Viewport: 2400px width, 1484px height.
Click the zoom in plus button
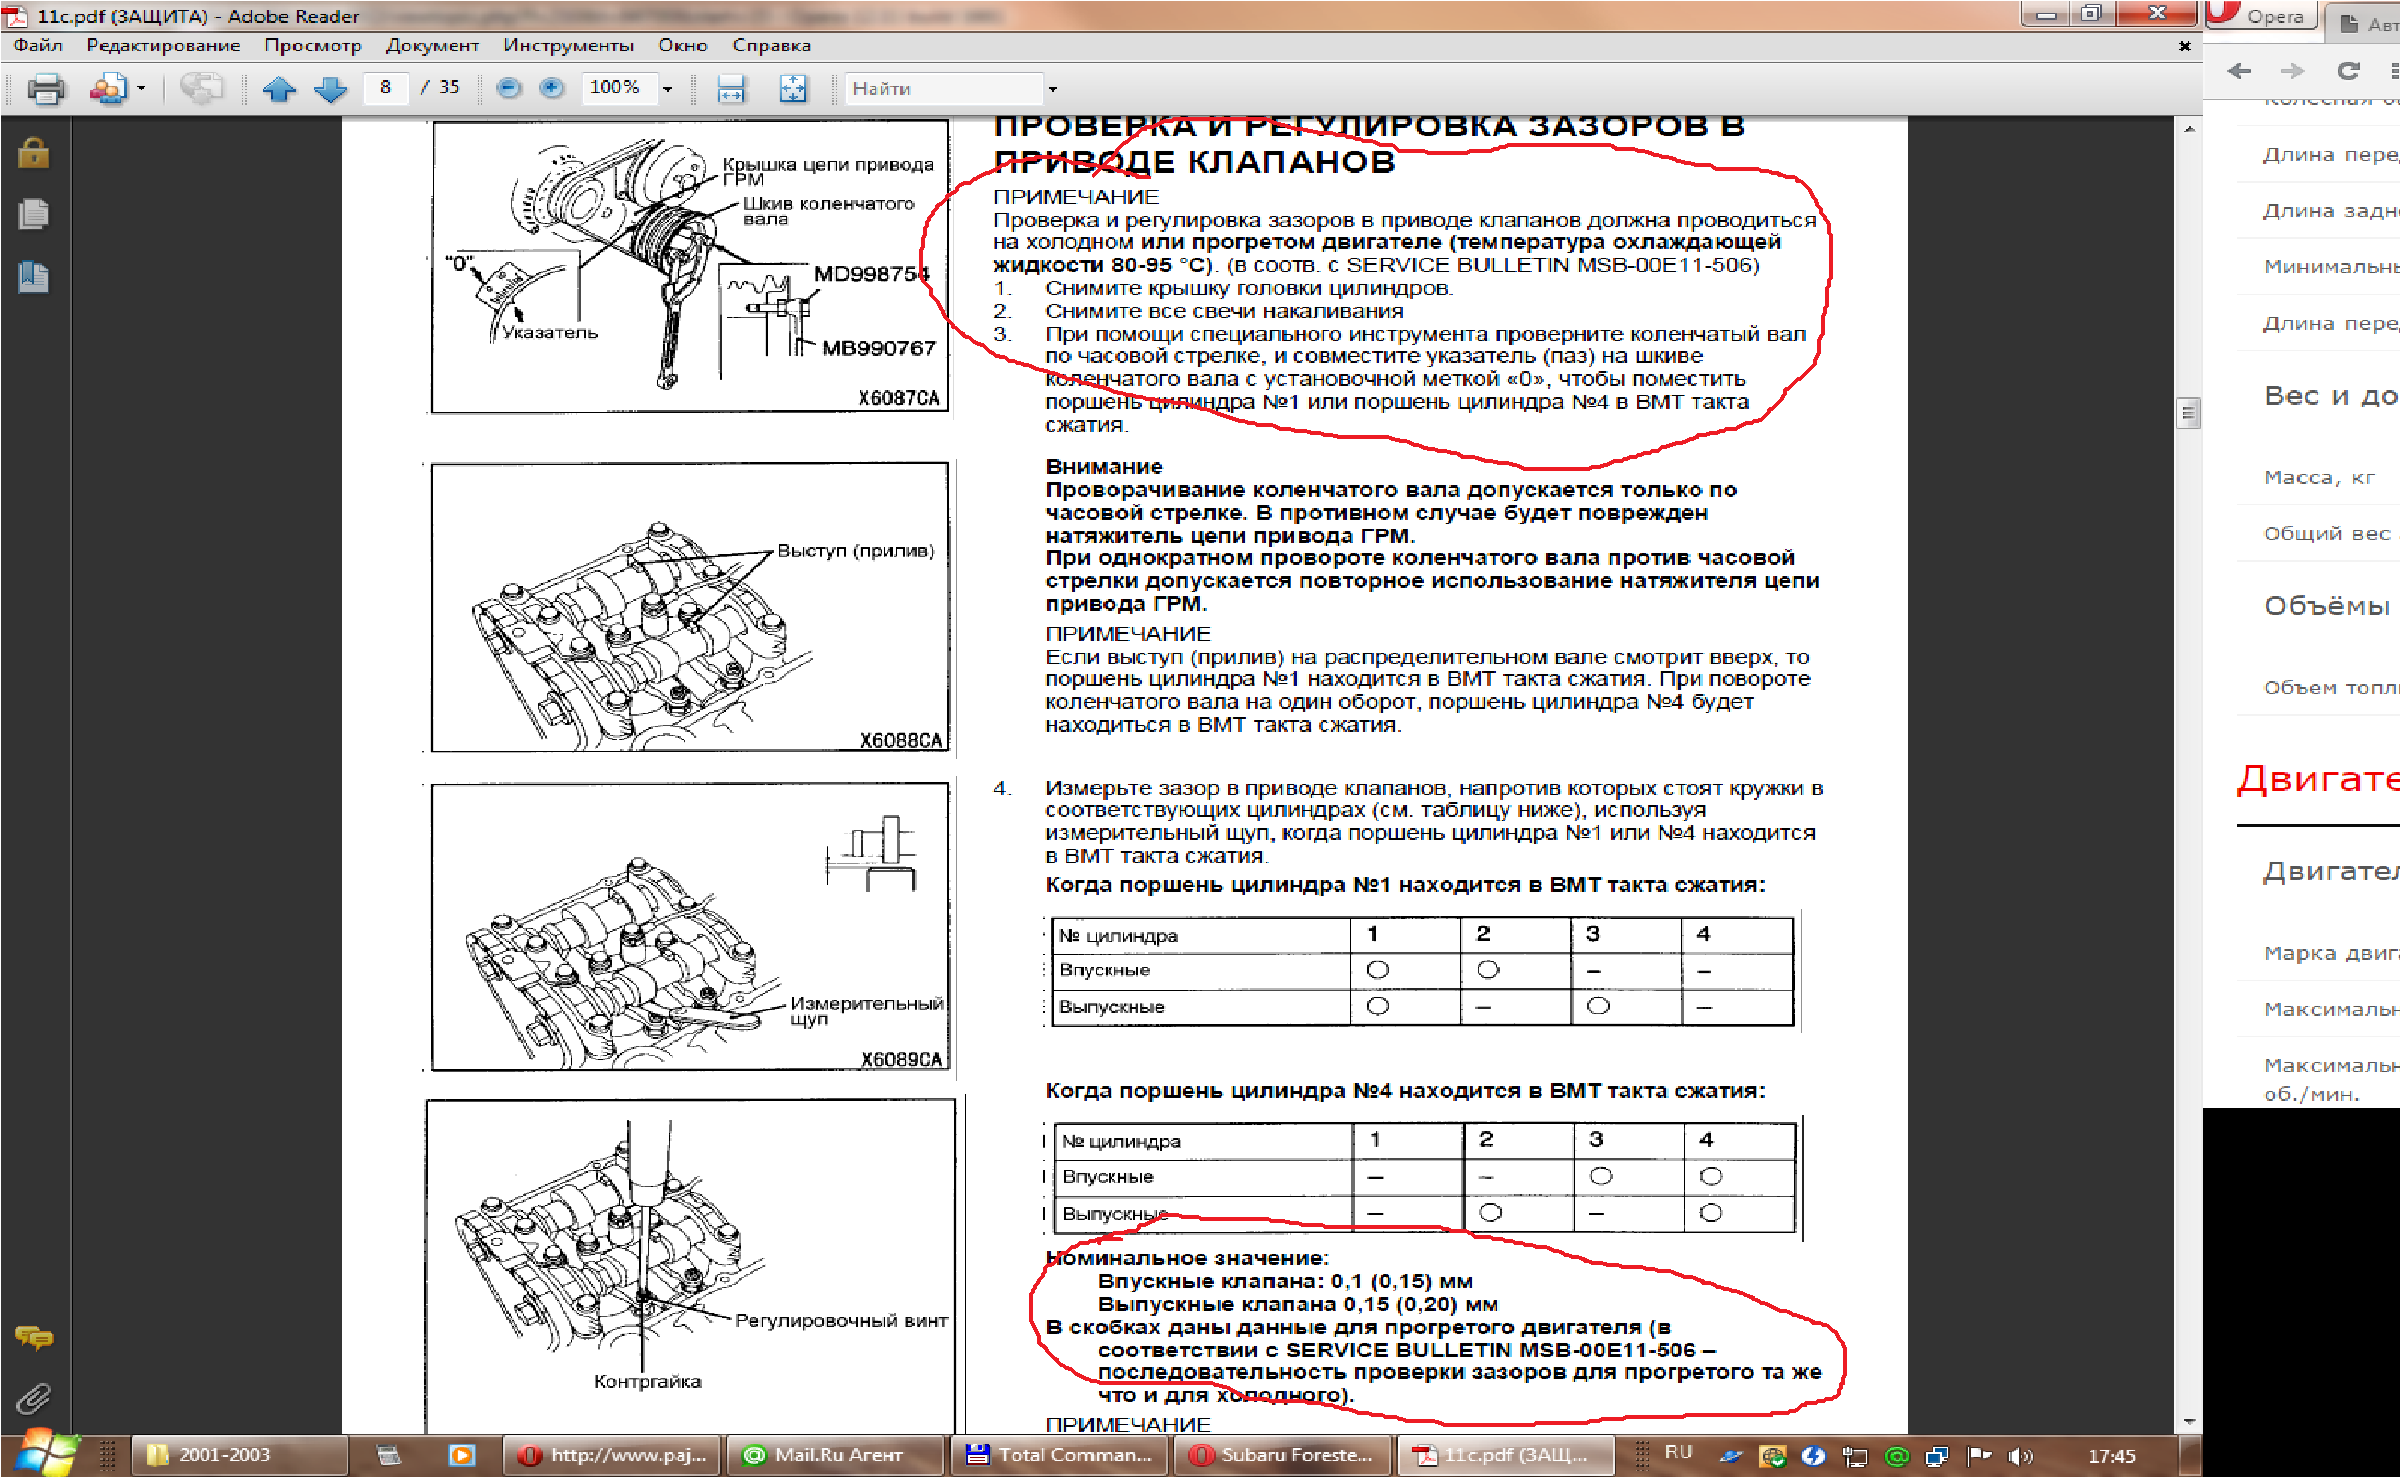(x=551, y=88)
